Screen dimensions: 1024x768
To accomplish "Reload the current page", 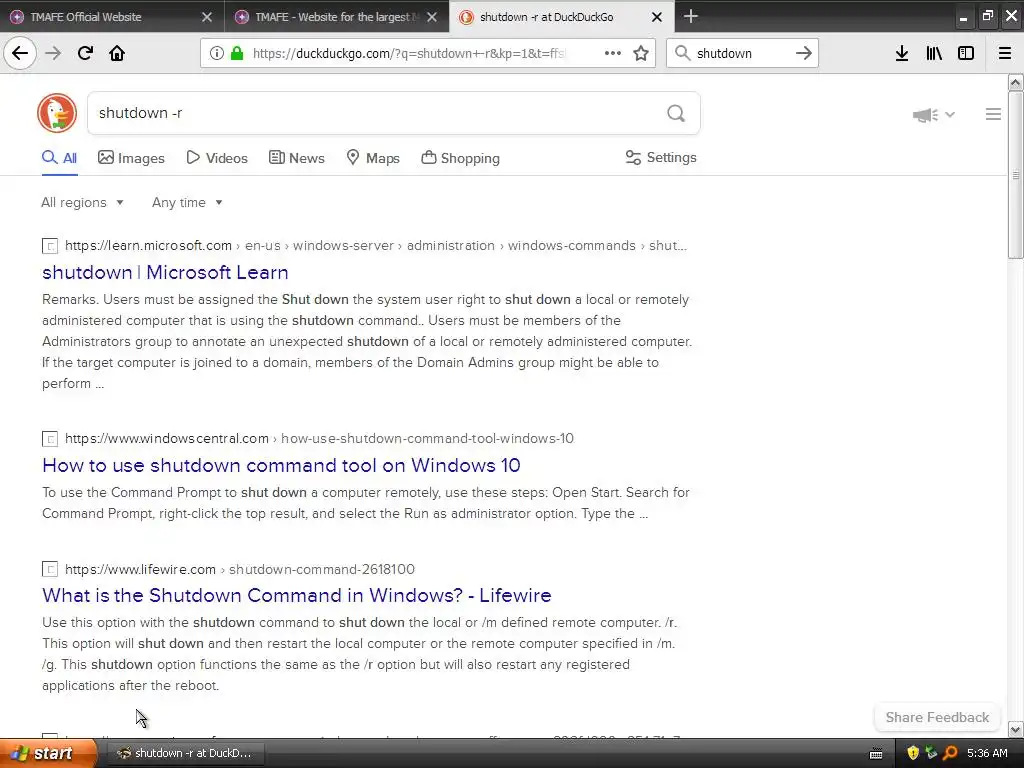I will [85, 54].
